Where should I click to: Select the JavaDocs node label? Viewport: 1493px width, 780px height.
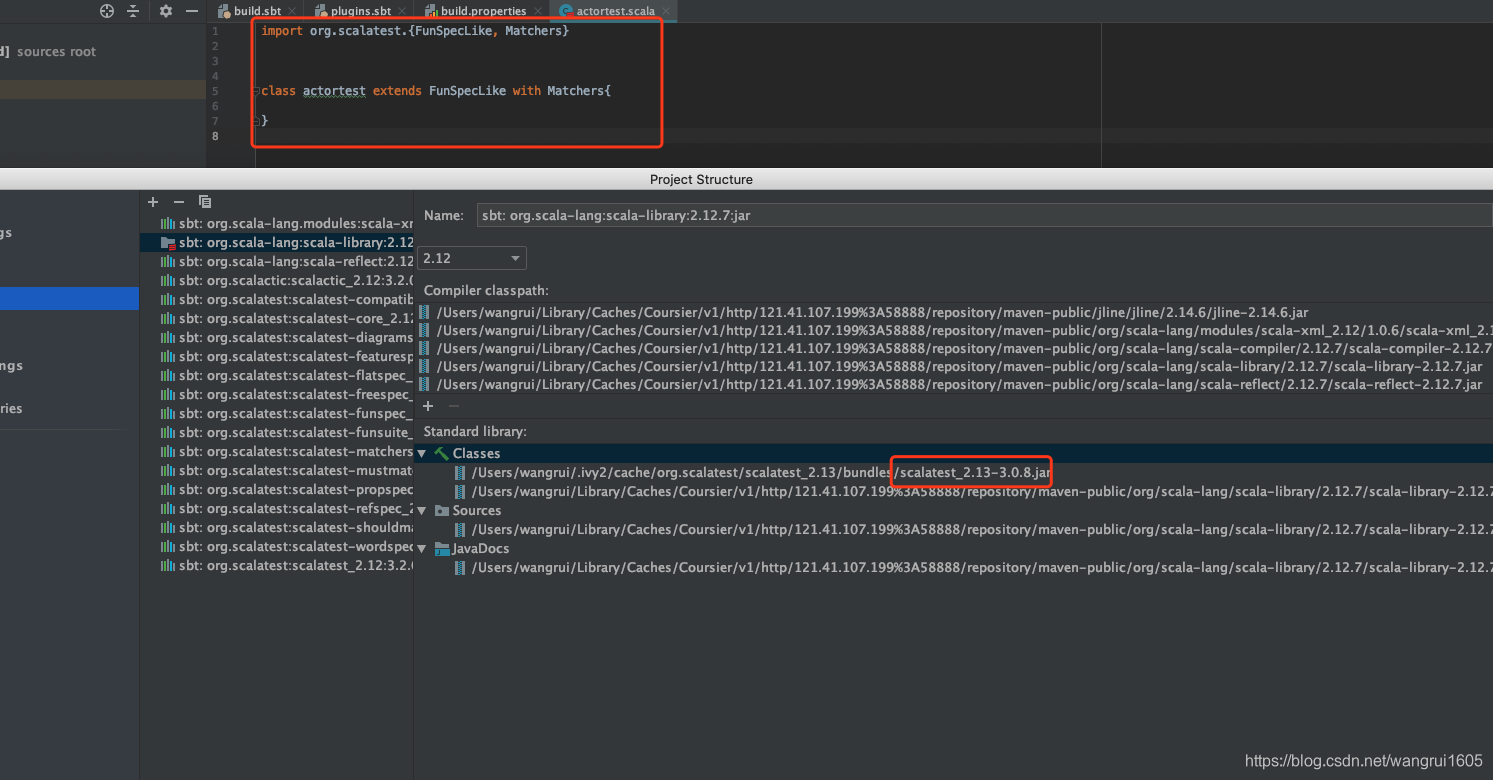tap(481, 549)
